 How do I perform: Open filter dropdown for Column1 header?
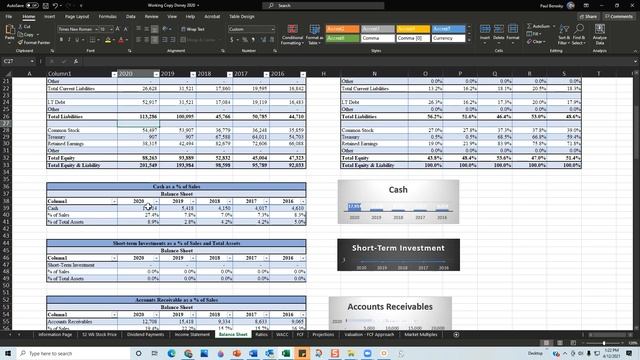pos(114,74)
